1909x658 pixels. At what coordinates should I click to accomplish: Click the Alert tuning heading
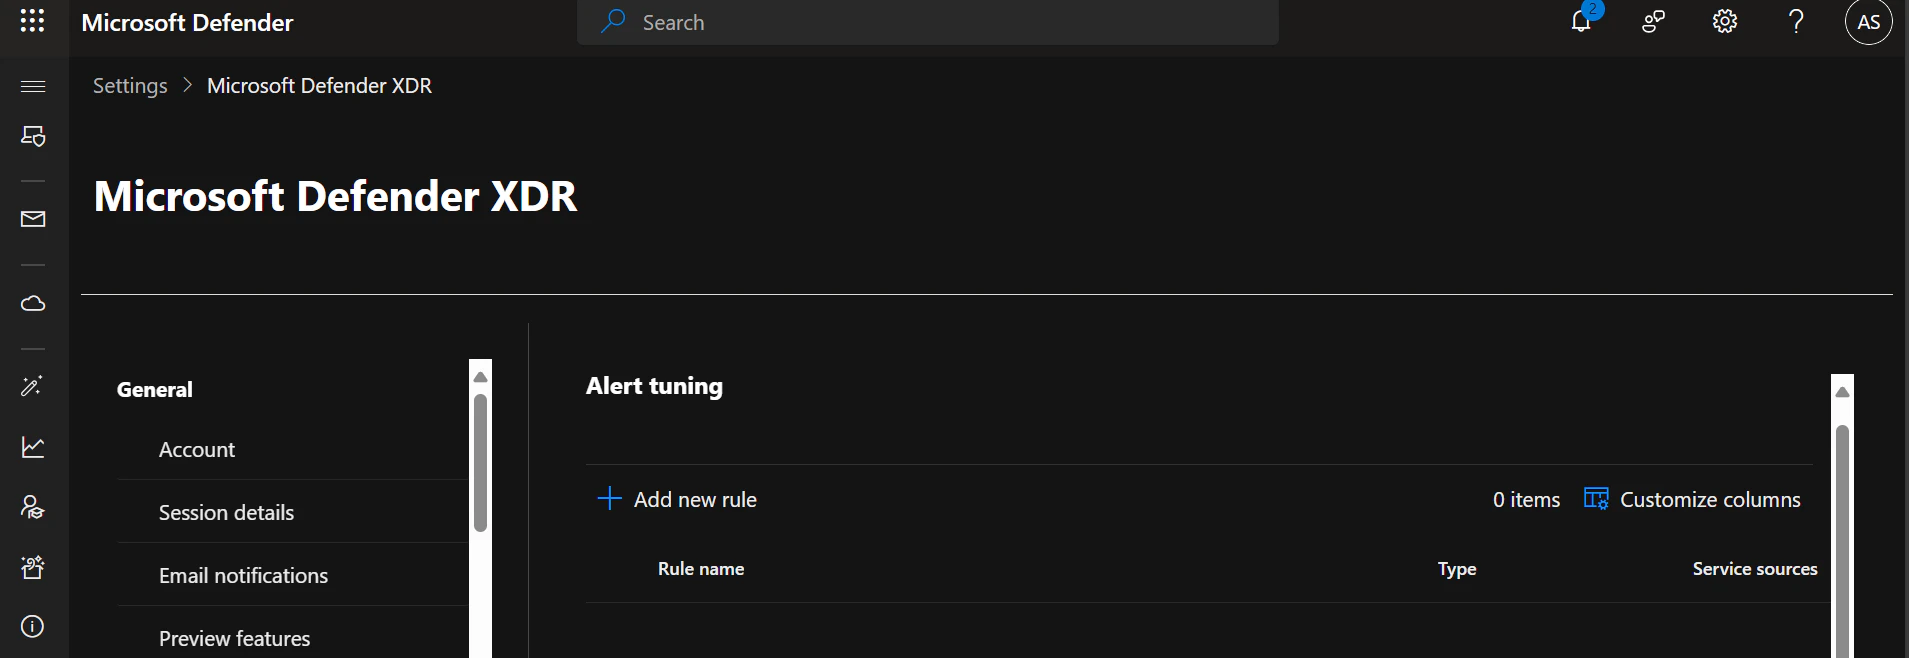coord(654,386)
